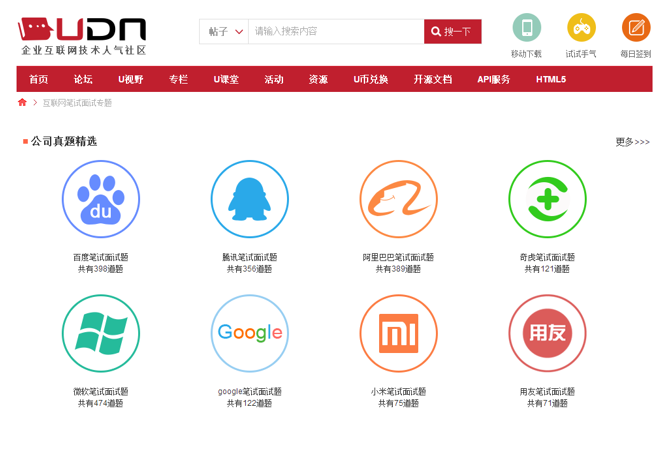Click the Baidu paw logo icon

(100, 199)
